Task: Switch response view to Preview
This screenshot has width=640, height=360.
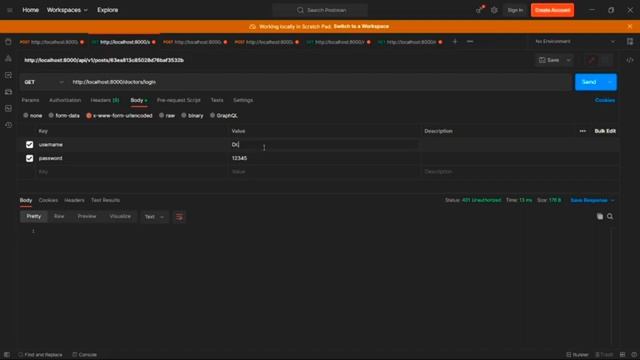Action: coord(87,217)
